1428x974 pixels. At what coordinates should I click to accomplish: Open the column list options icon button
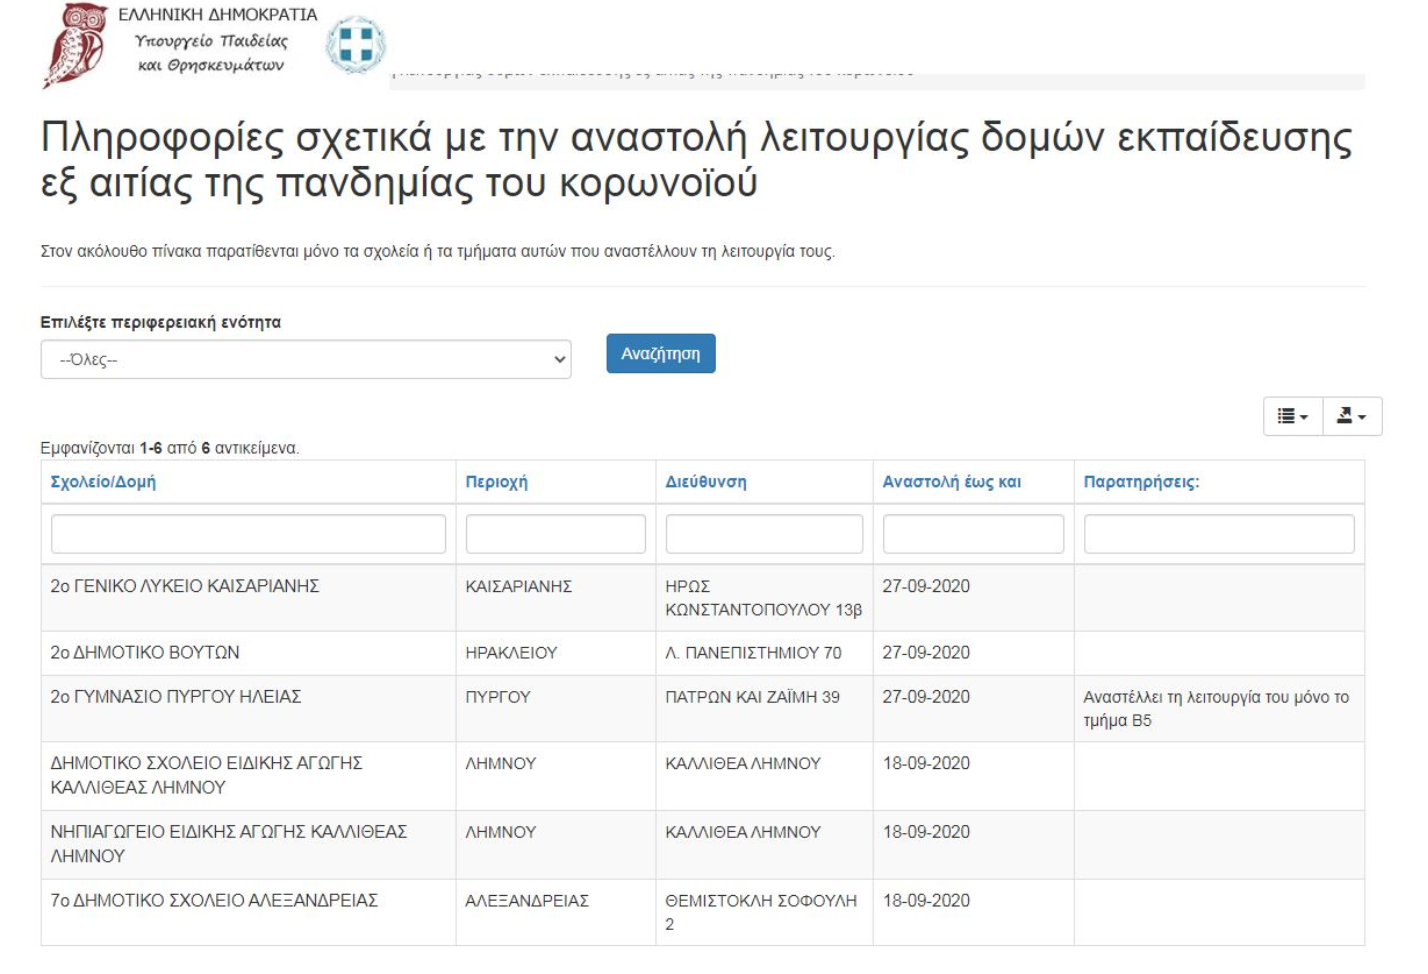[1292, 416]
